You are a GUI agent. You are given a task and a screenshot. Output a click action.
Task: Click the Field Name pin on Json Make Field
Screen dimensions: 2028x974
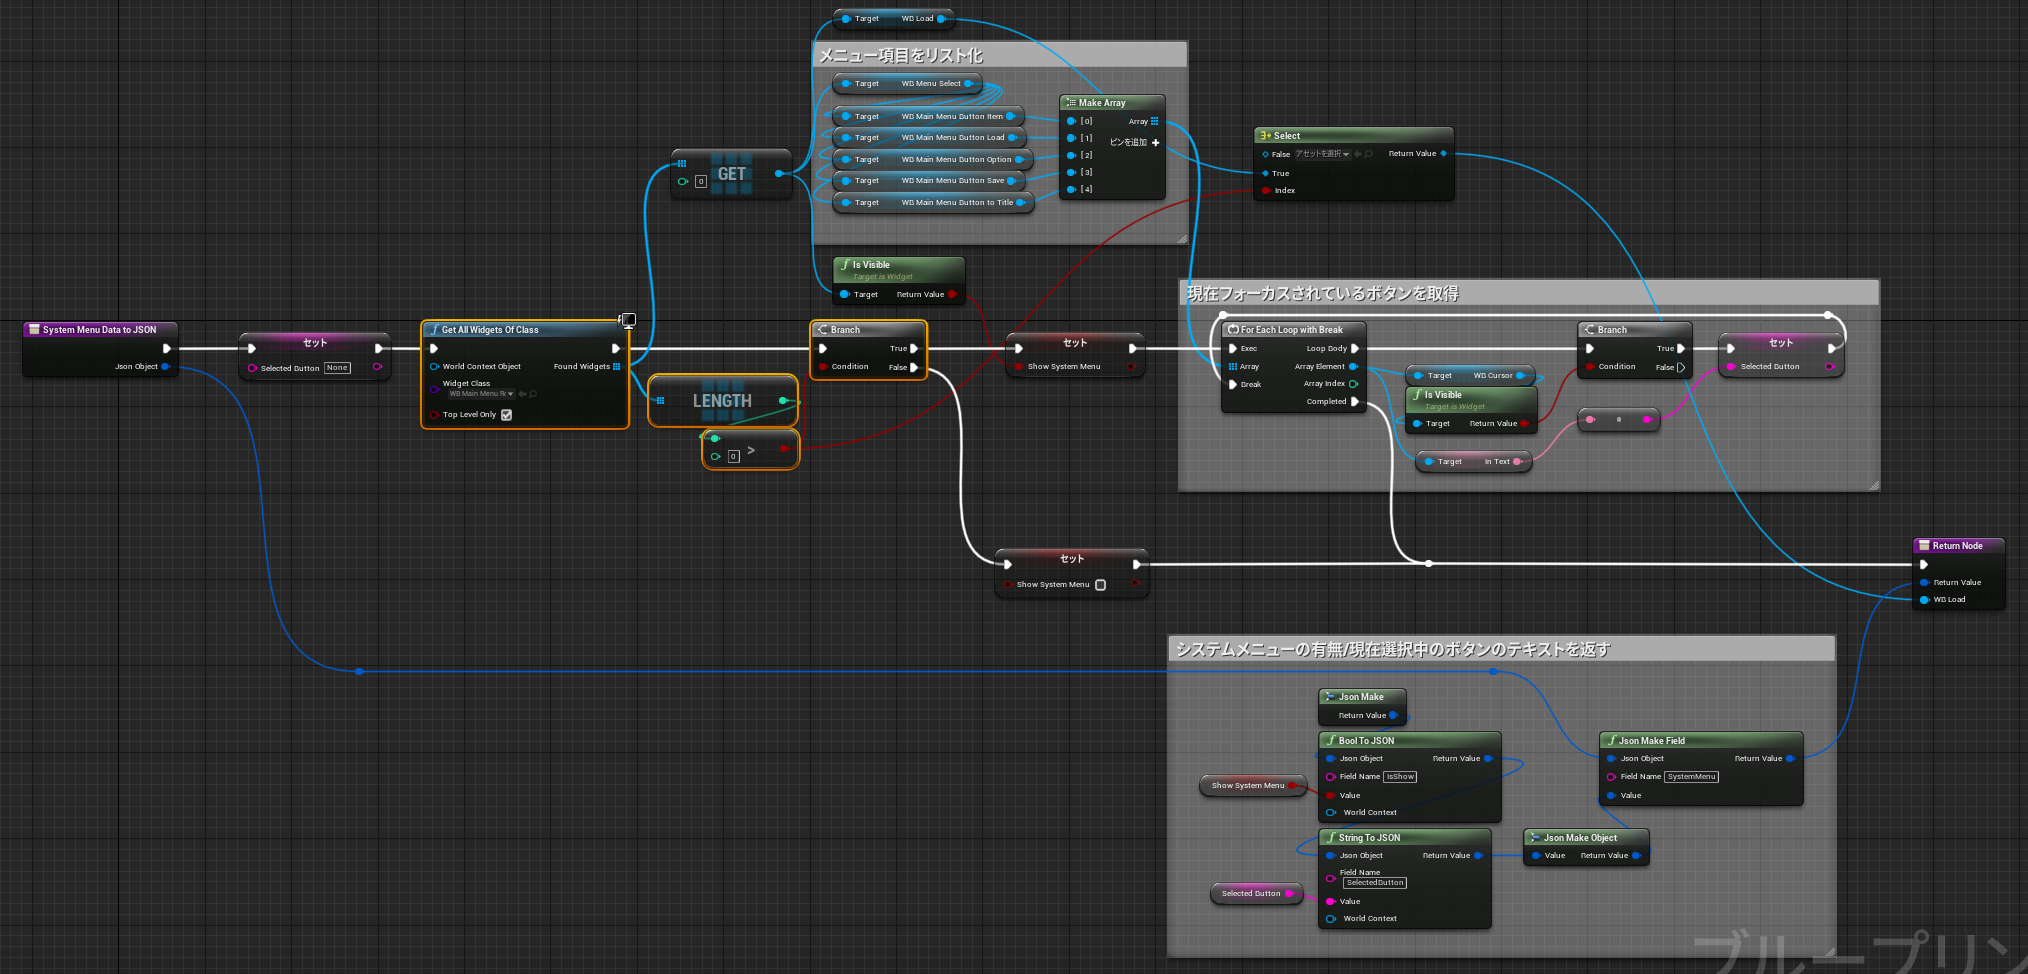1612,777
